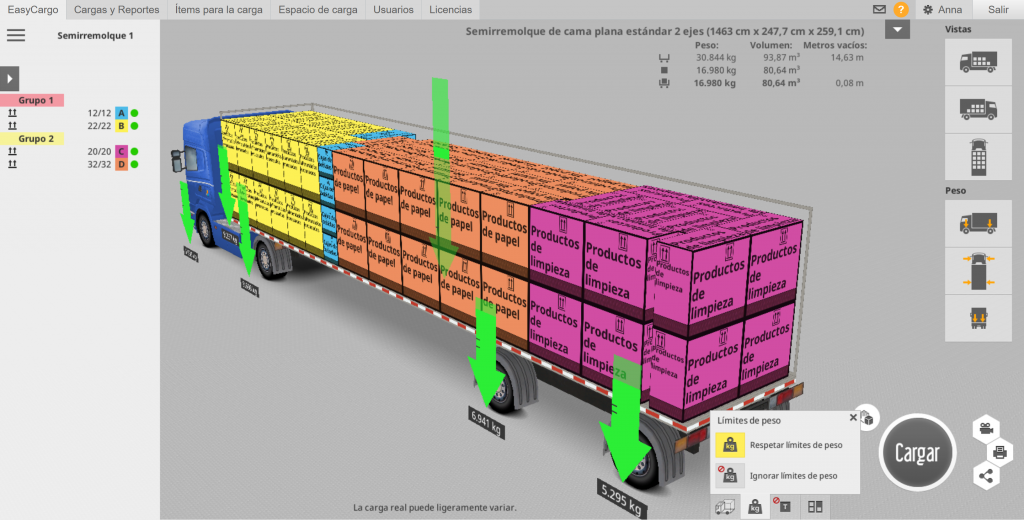The height and width of the screenshot is (520, 1024).
Task: Select the top-down truck view
Action: pyautogui.click(x=978, y=157)
